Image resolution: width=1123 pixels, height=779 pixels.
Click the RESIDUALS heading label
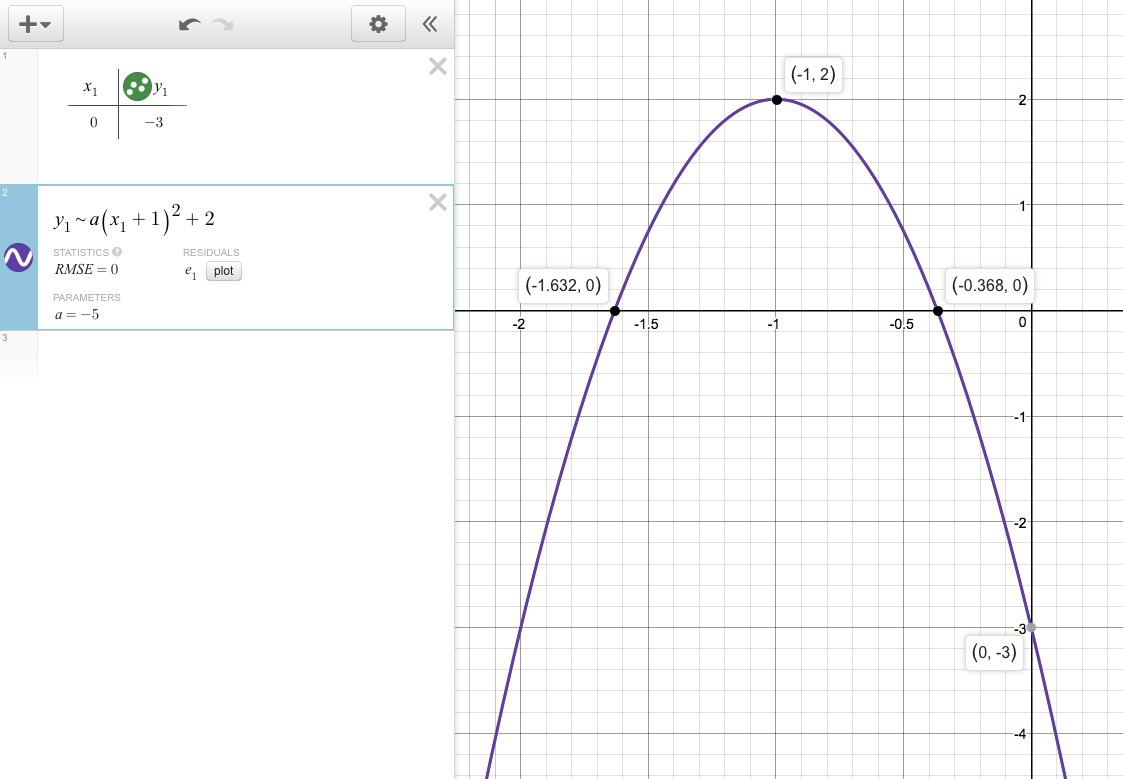pos(211,252)
